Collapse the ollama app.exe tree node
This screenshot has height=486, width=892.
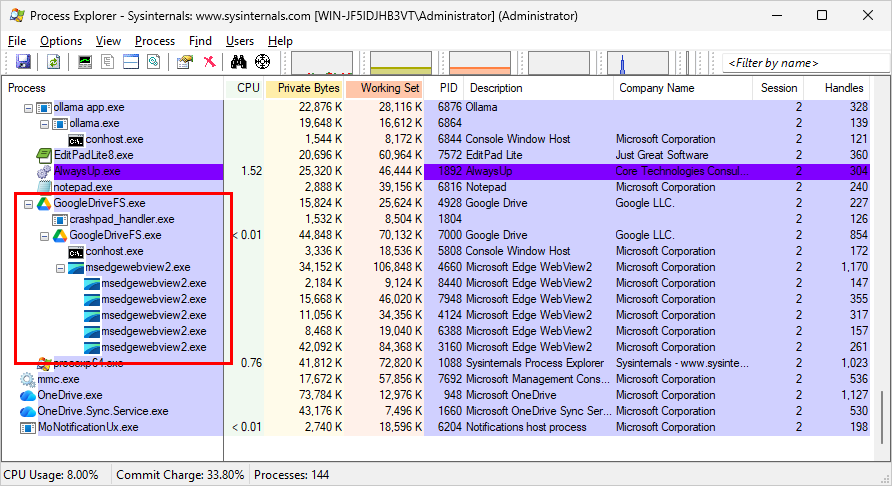point(28,107)
